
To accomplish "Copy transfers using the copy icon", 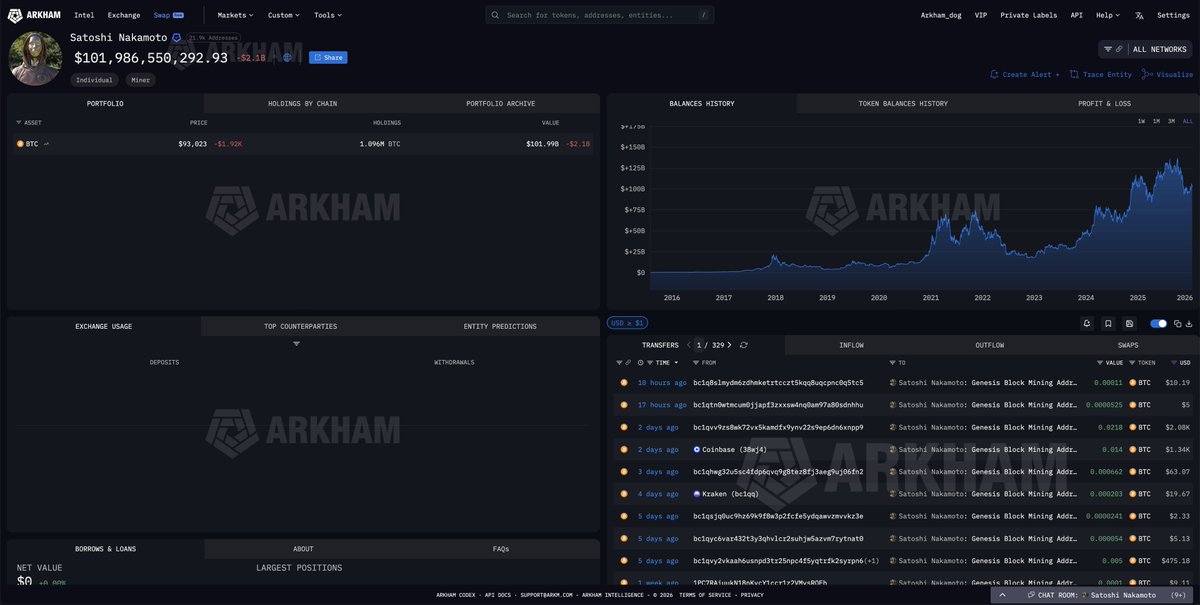I will 1178,323.
